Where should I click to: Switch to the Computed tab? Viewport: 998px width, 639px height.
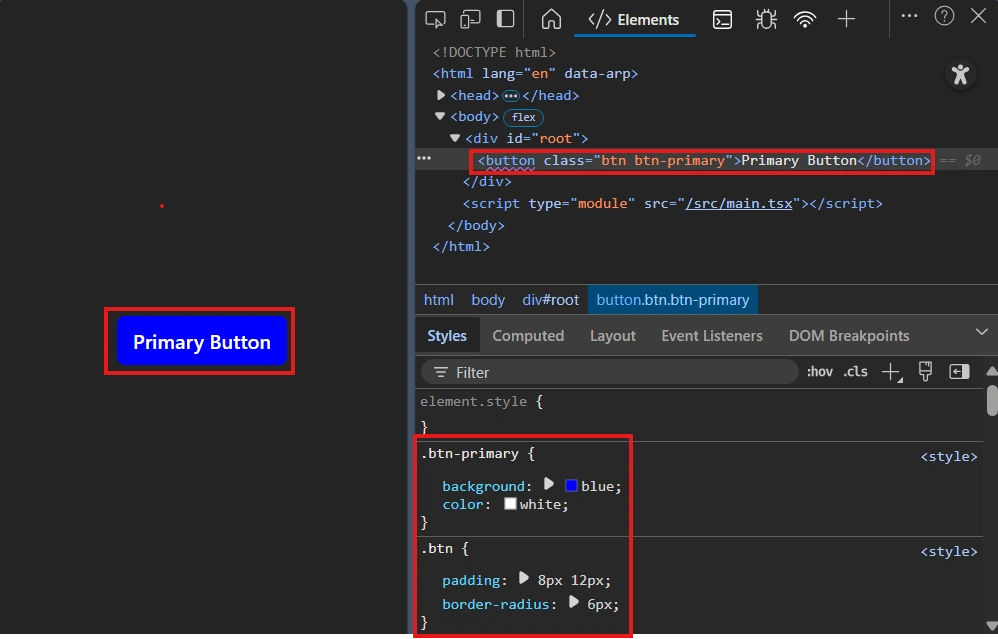pos(528,336)
